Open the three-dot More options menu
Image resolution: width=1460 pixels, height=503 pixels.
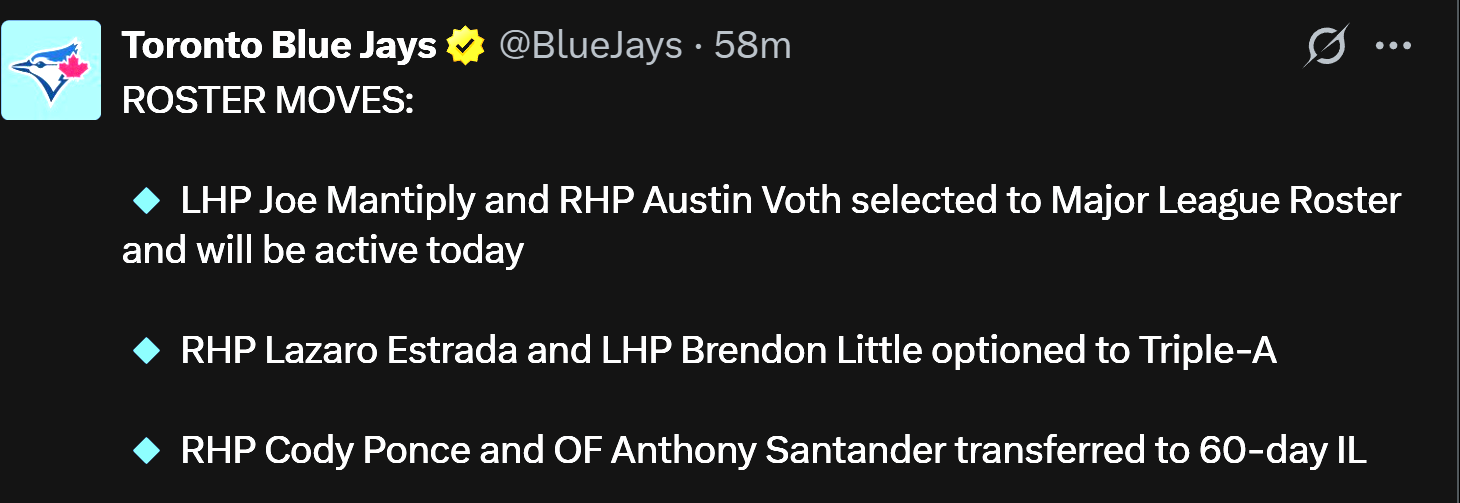tap(1392, 45)
